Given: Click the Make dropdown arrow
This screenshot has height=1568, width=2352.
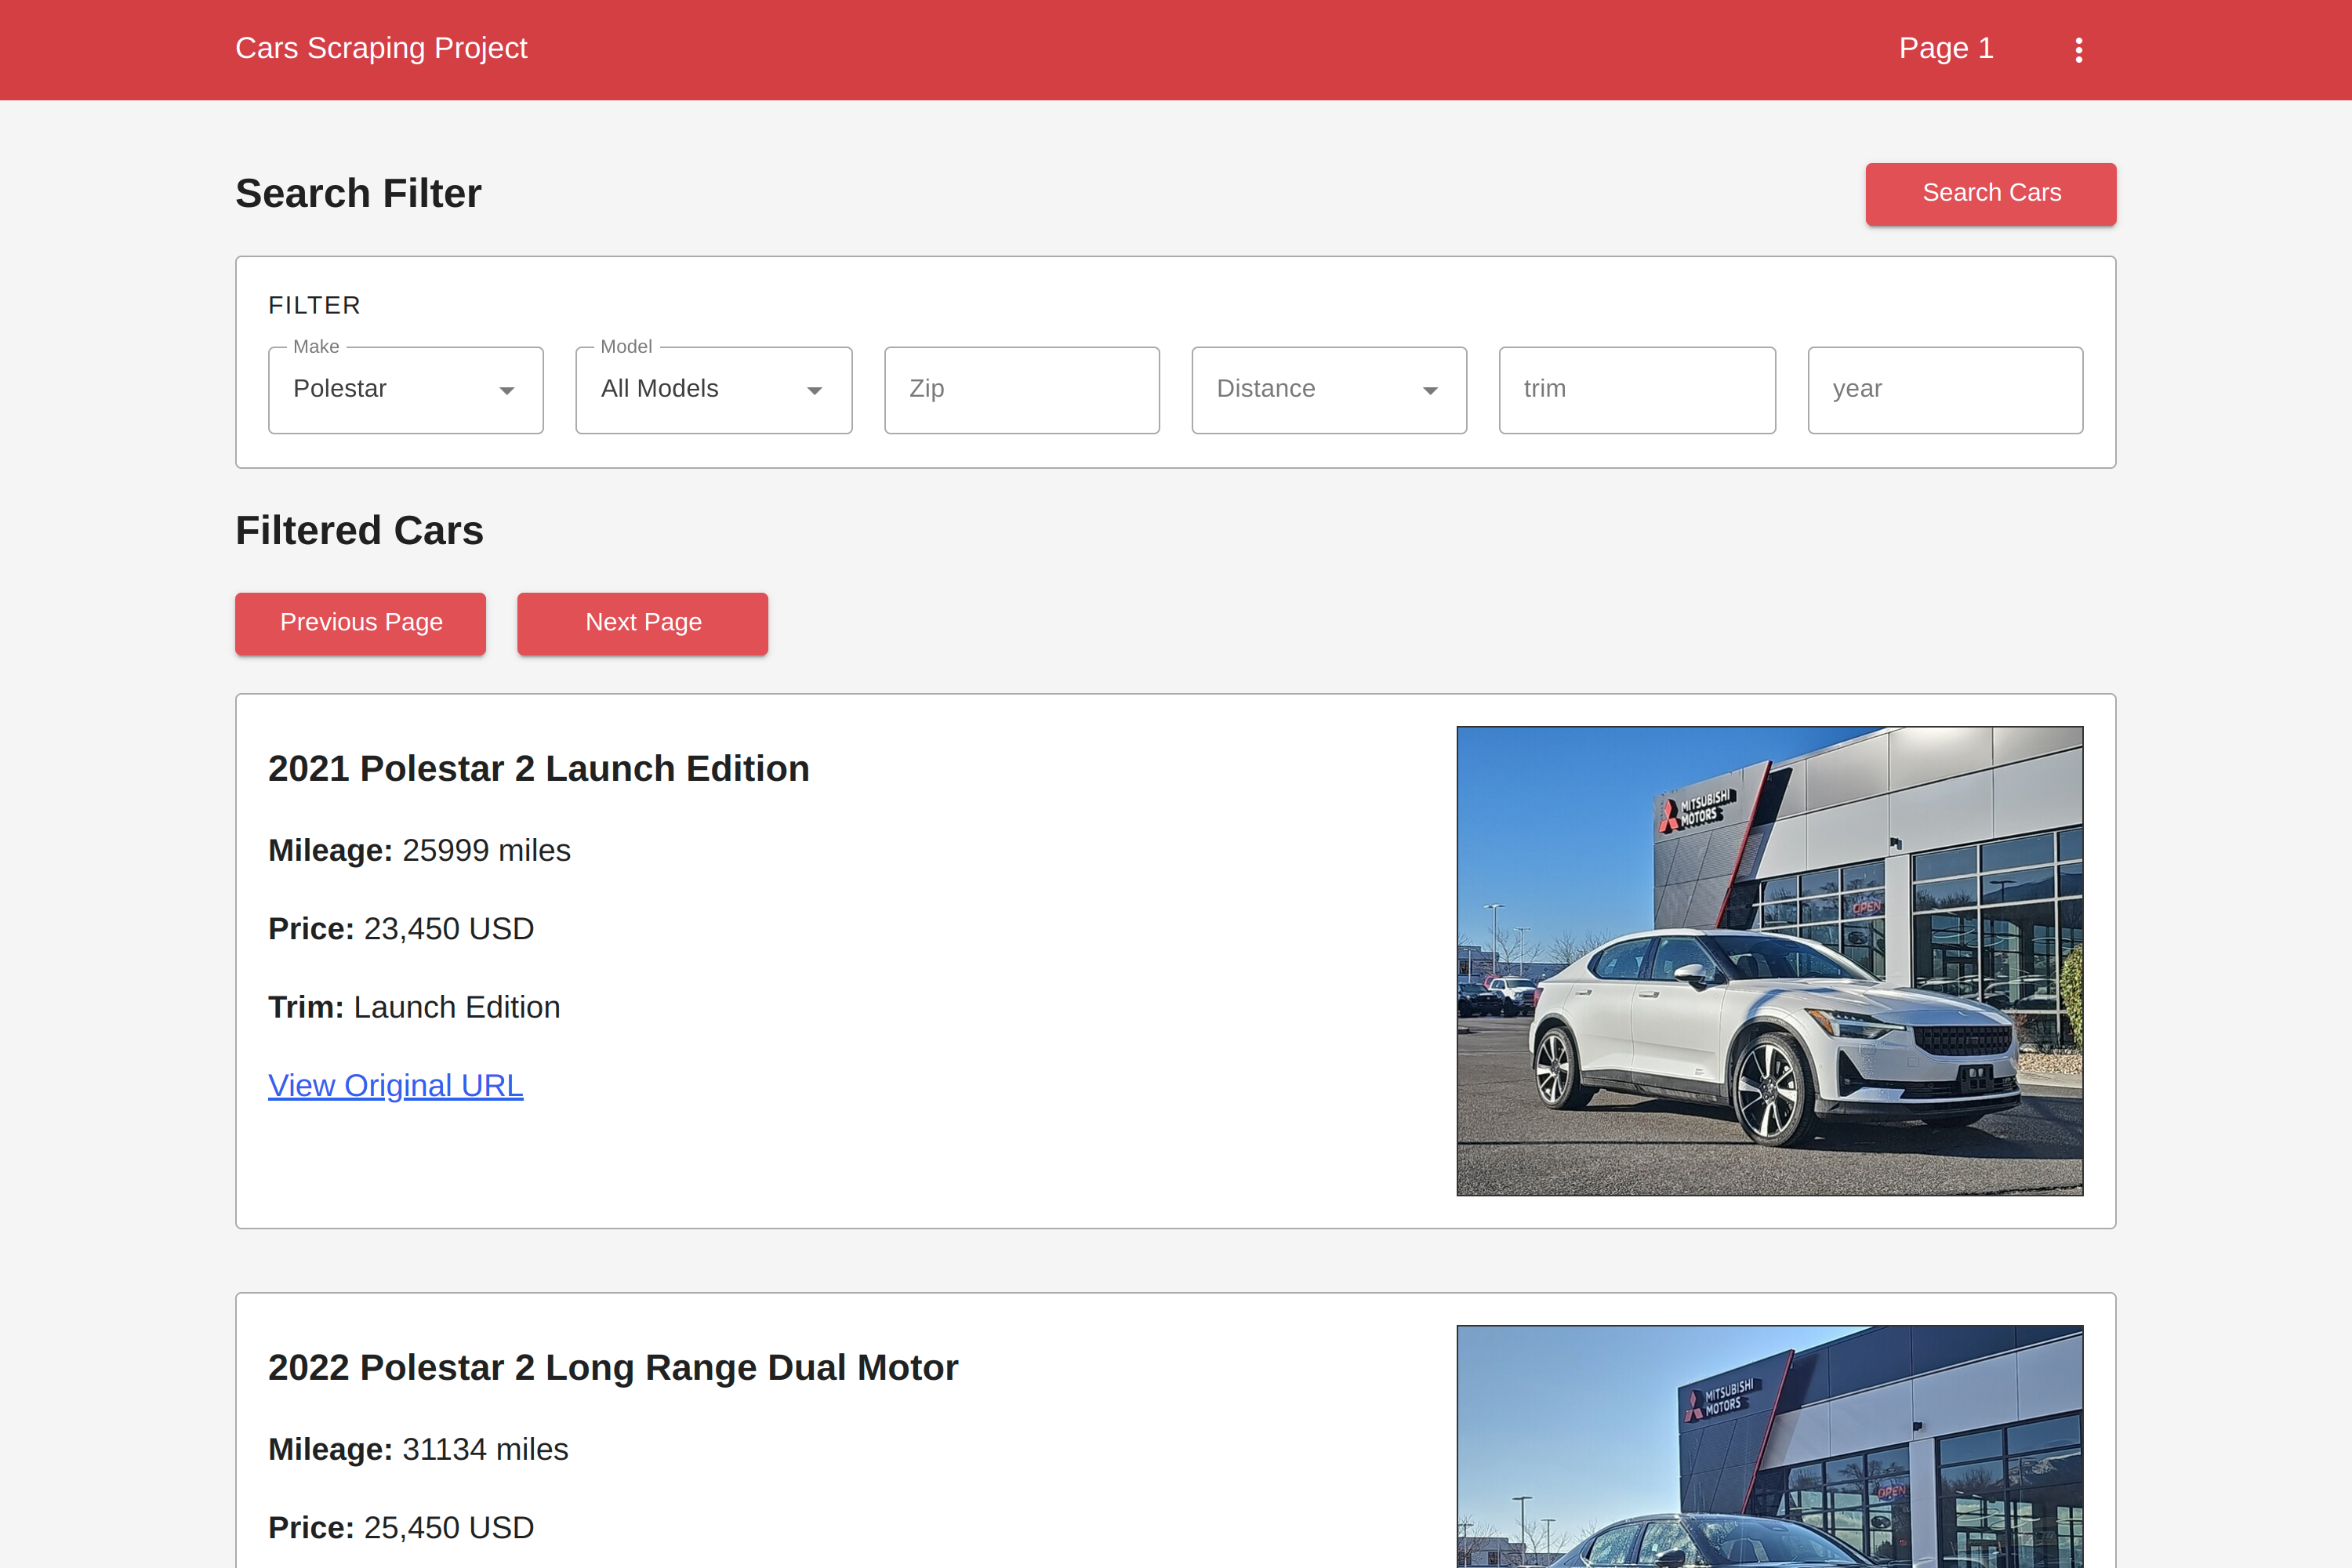Looking at the screenshot, I should coord(507,391).
